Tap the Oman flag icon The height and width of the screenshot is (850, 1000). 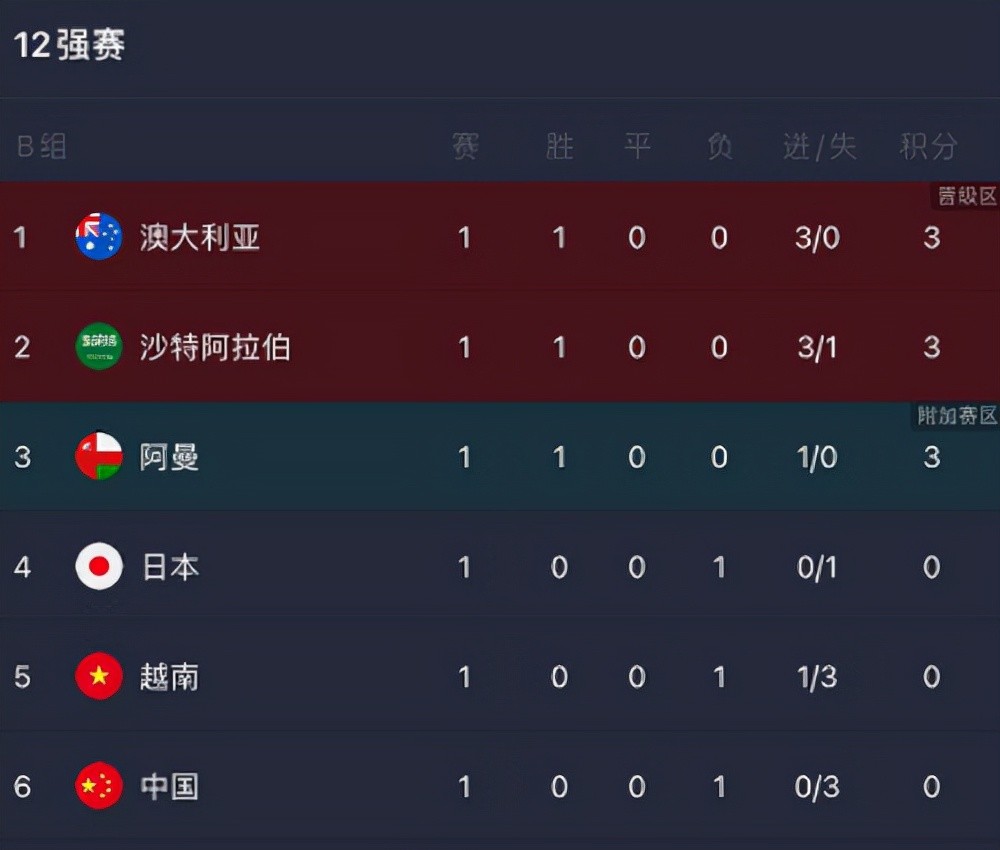(x=99, y=457)
